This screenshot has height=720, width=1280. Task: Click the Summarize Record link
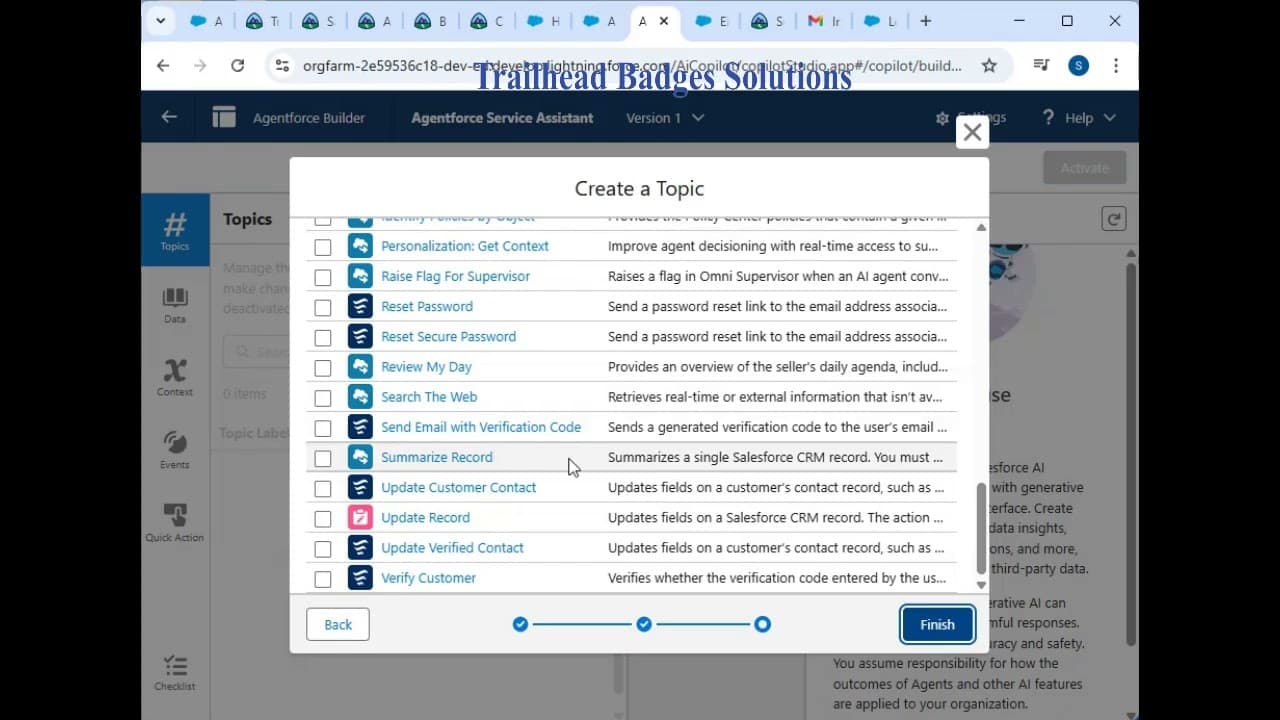click(437, 457)
